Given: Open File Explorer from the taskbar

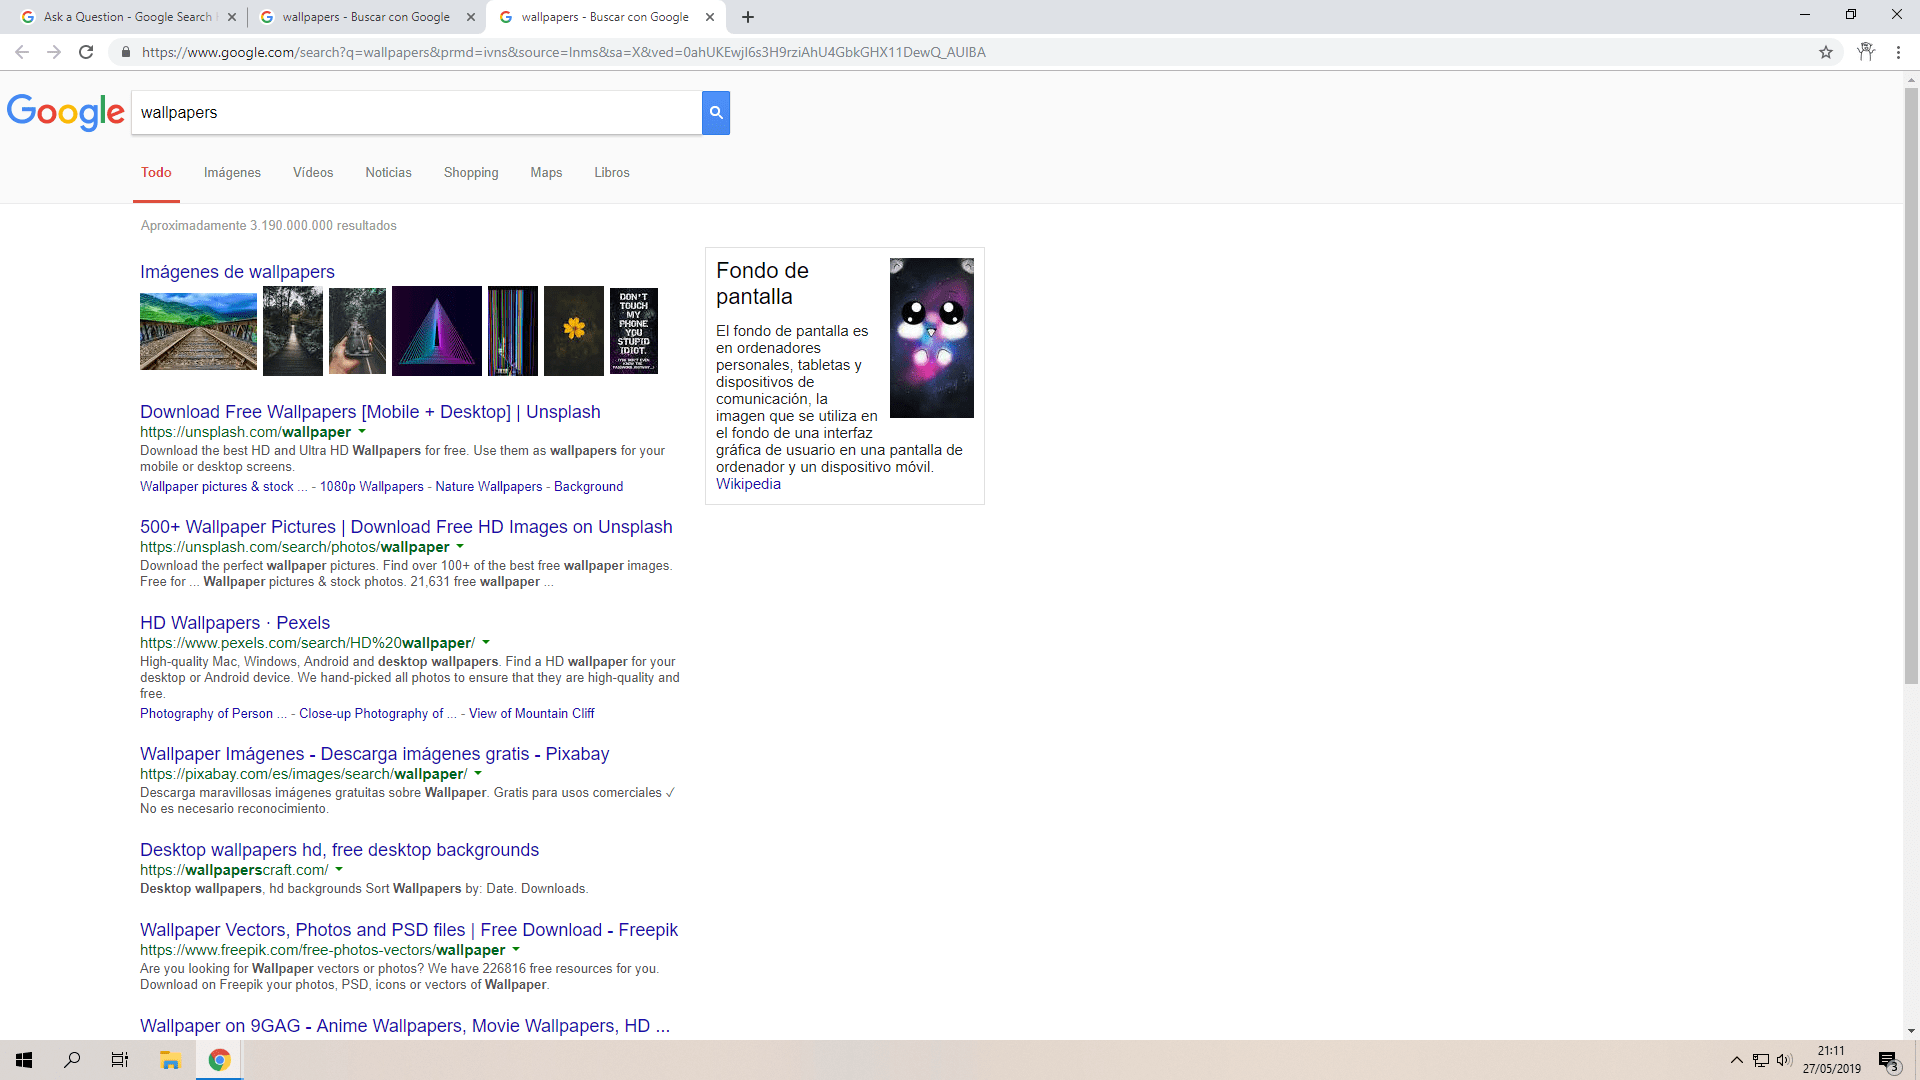Looking at the screenshot, I should [169, 1059].
